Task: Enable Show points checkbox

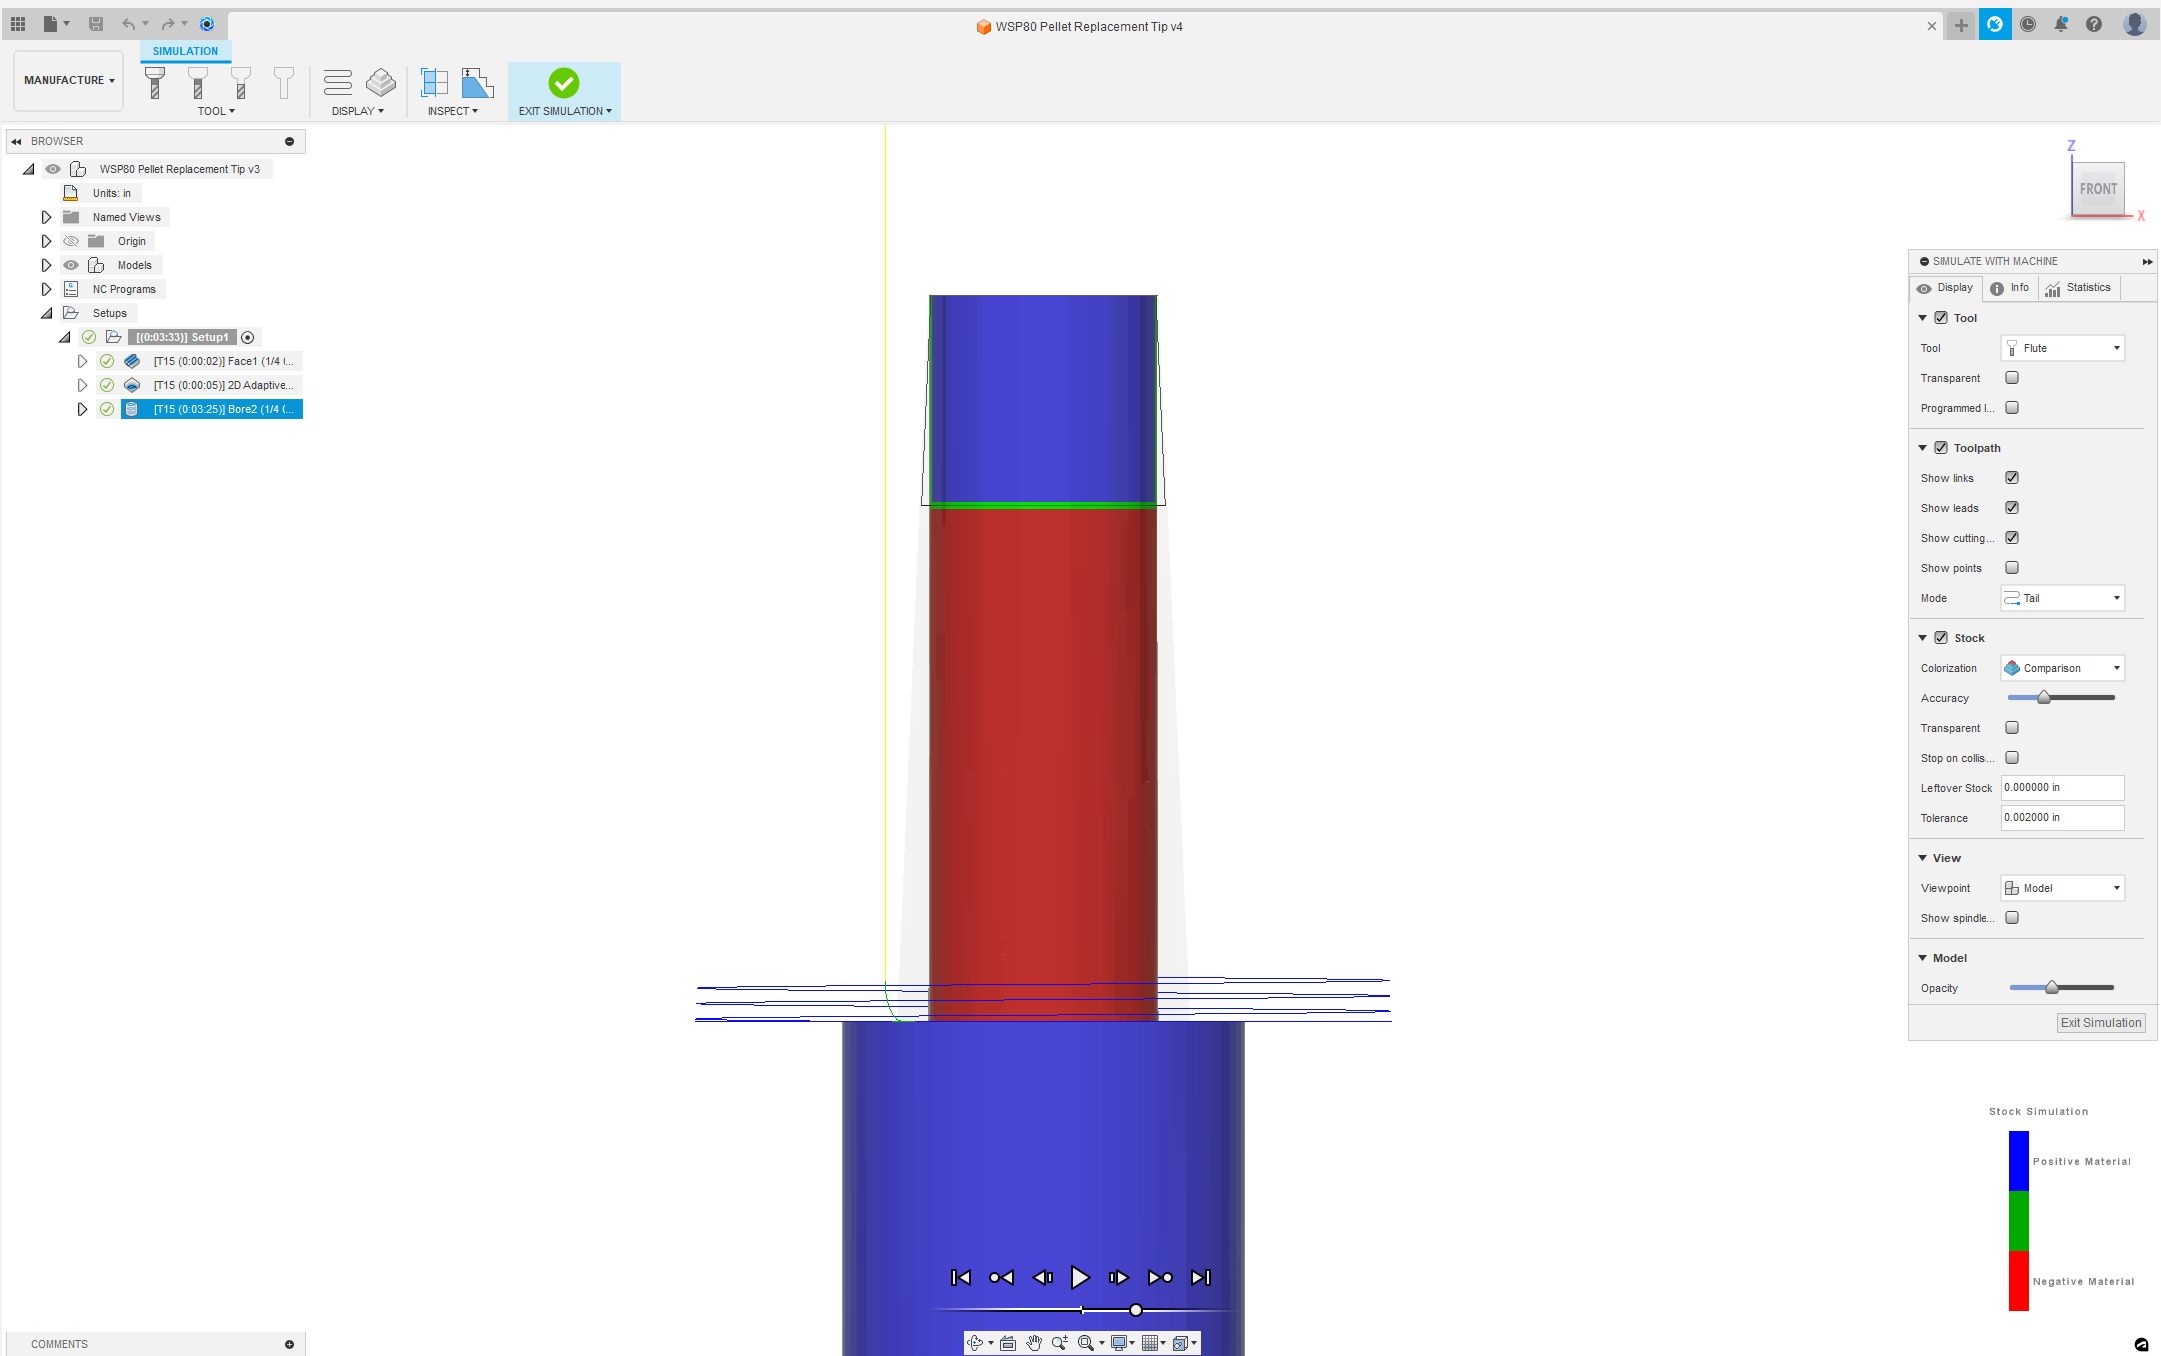Action: pyautogui.click(x=2012, y=568)
